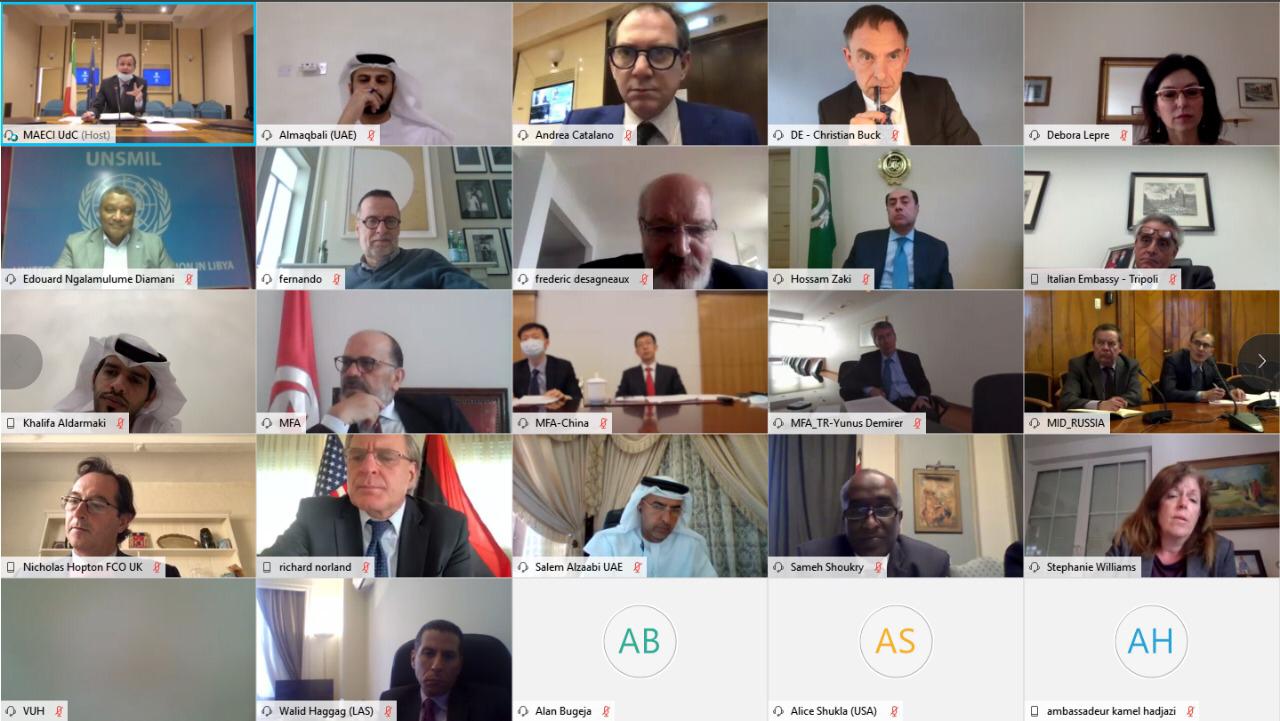The width and height of the screenshot is (1280, 721).
Task: Click the device icon beside richard norland
Action: [x=267, y=567]
